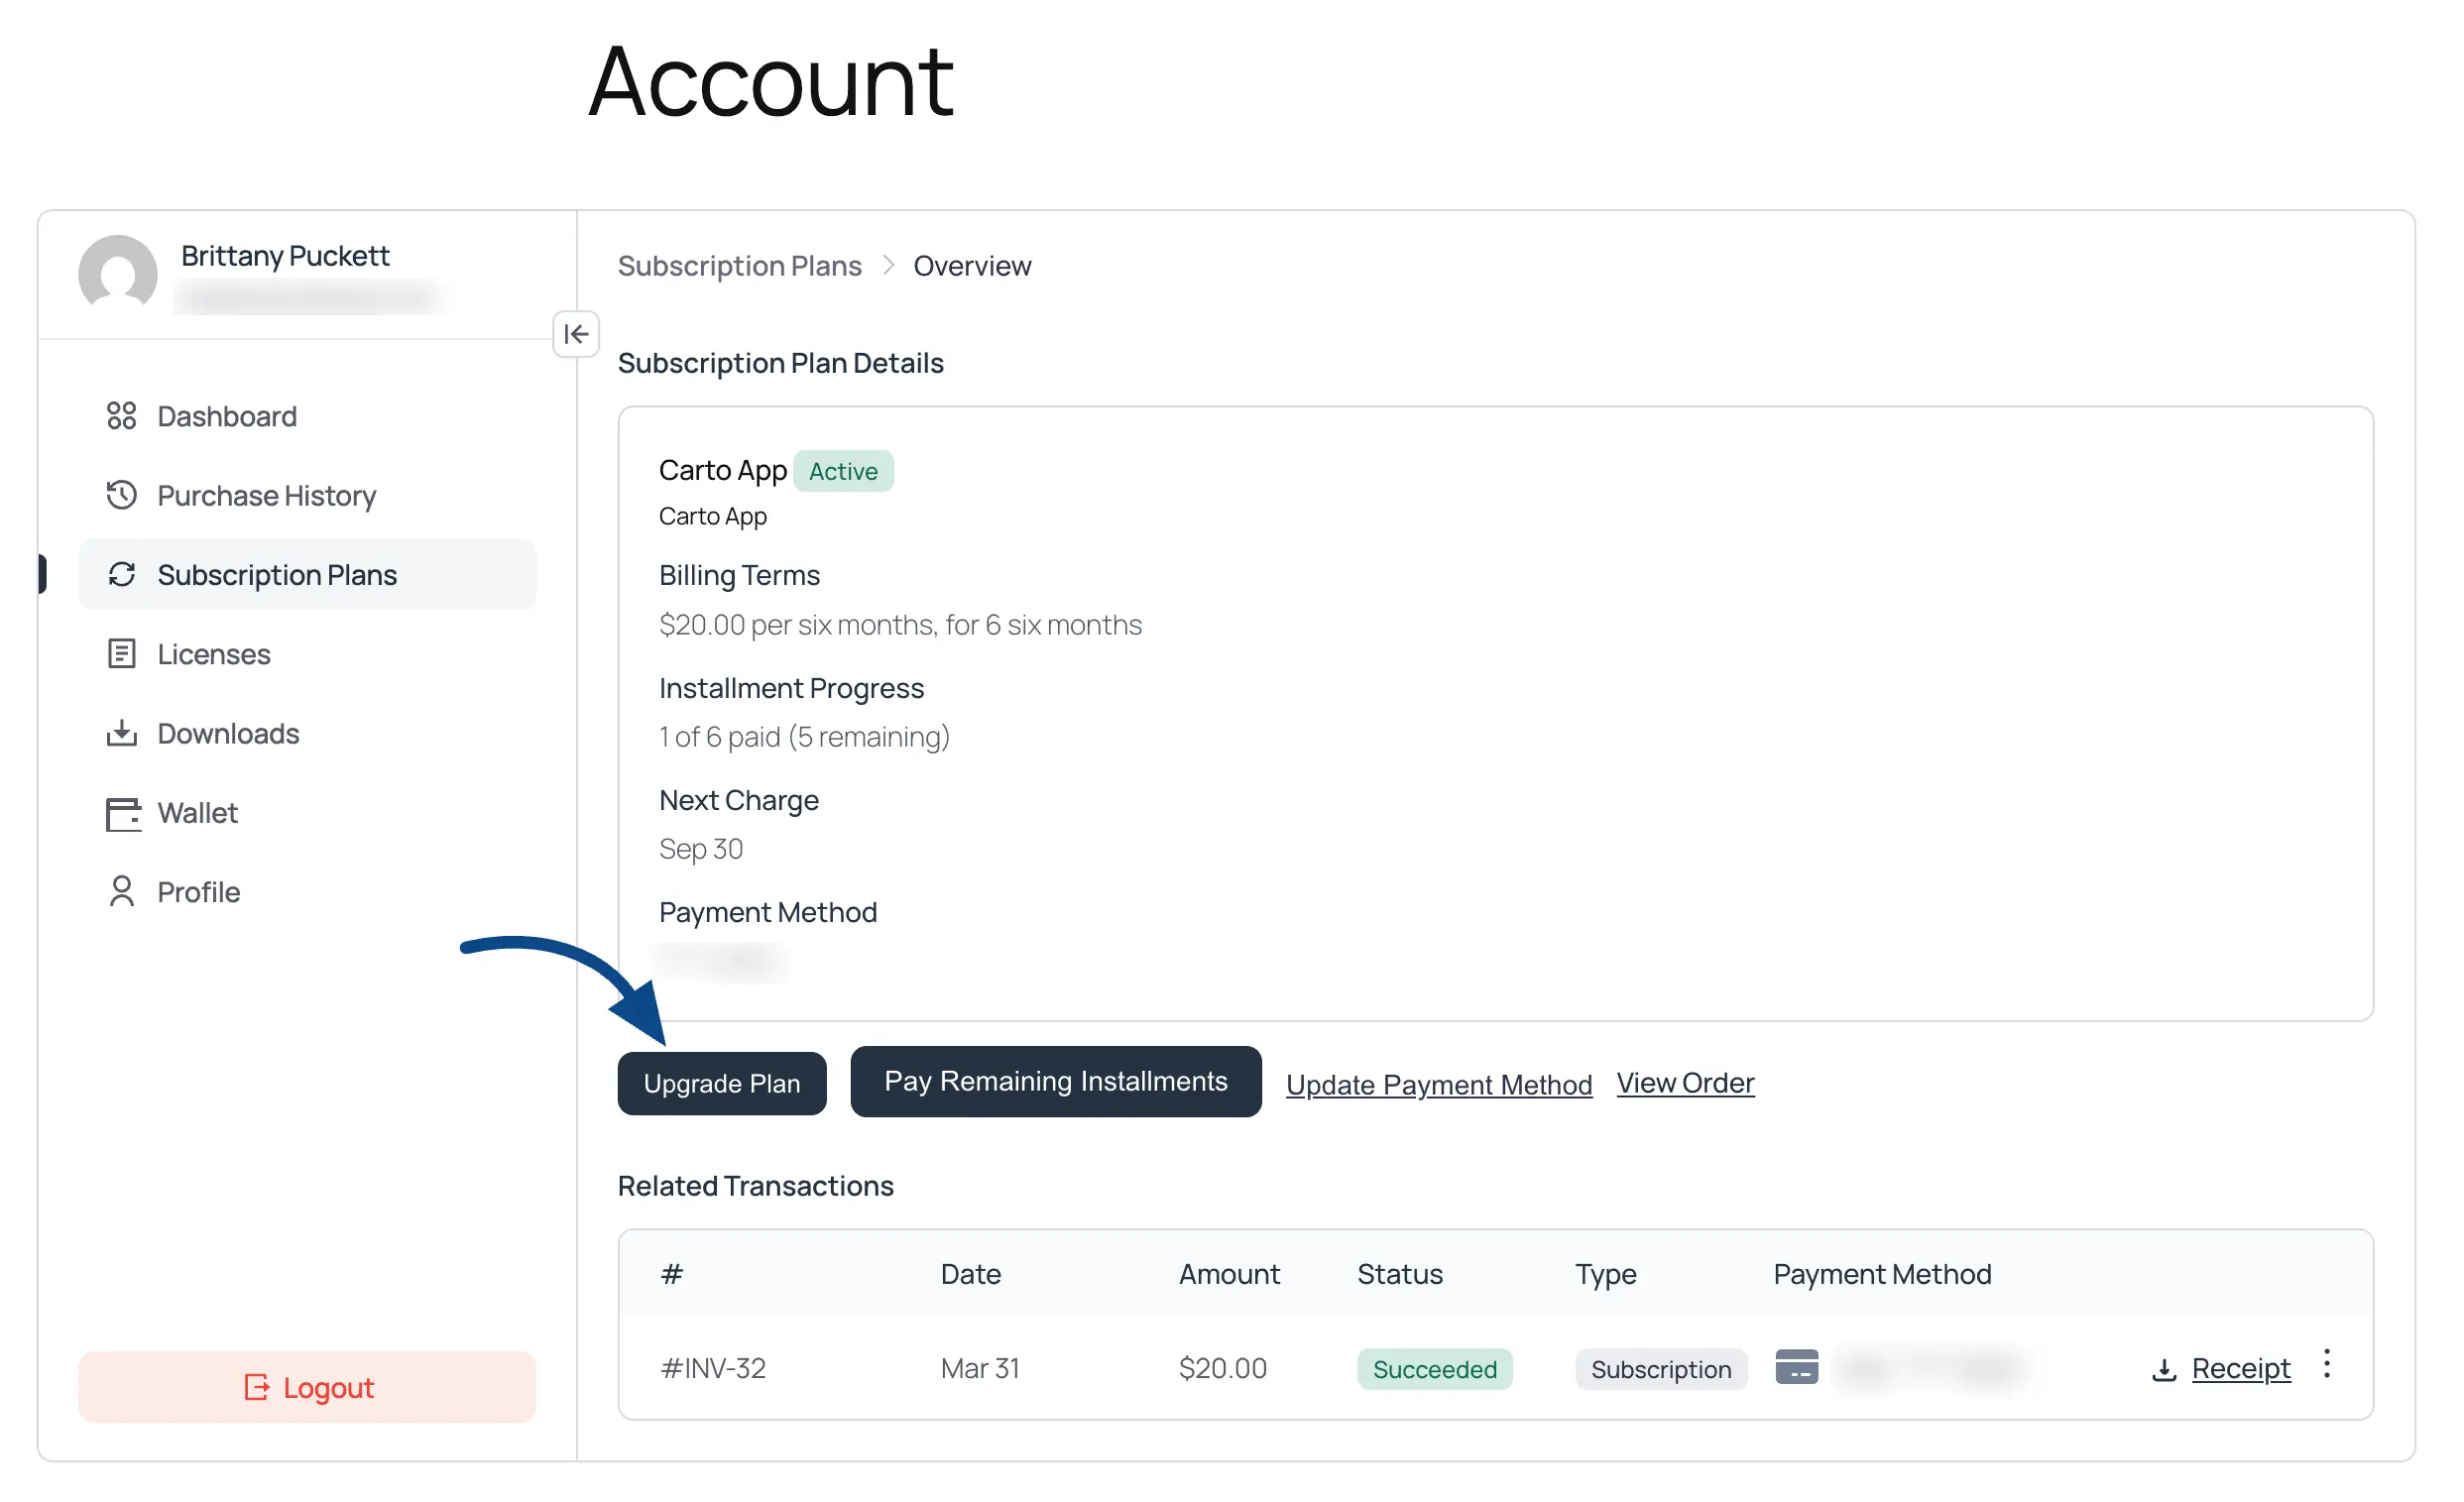The width and height of the screenshot is (2464, 1502).
Task: Click the receipt download arrow icon
Action: 2164,1369
